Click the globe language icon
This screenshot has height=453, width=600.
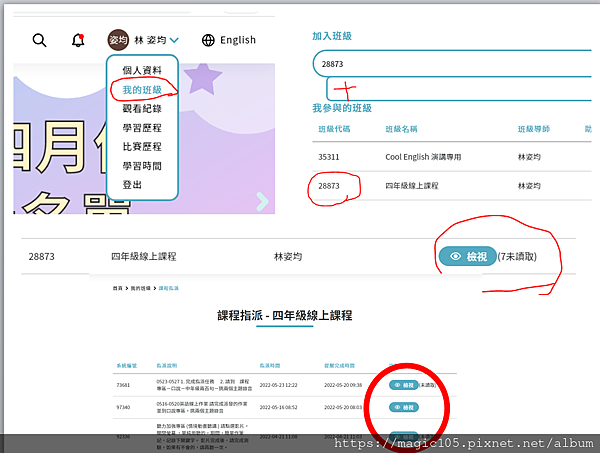[208, 40]
